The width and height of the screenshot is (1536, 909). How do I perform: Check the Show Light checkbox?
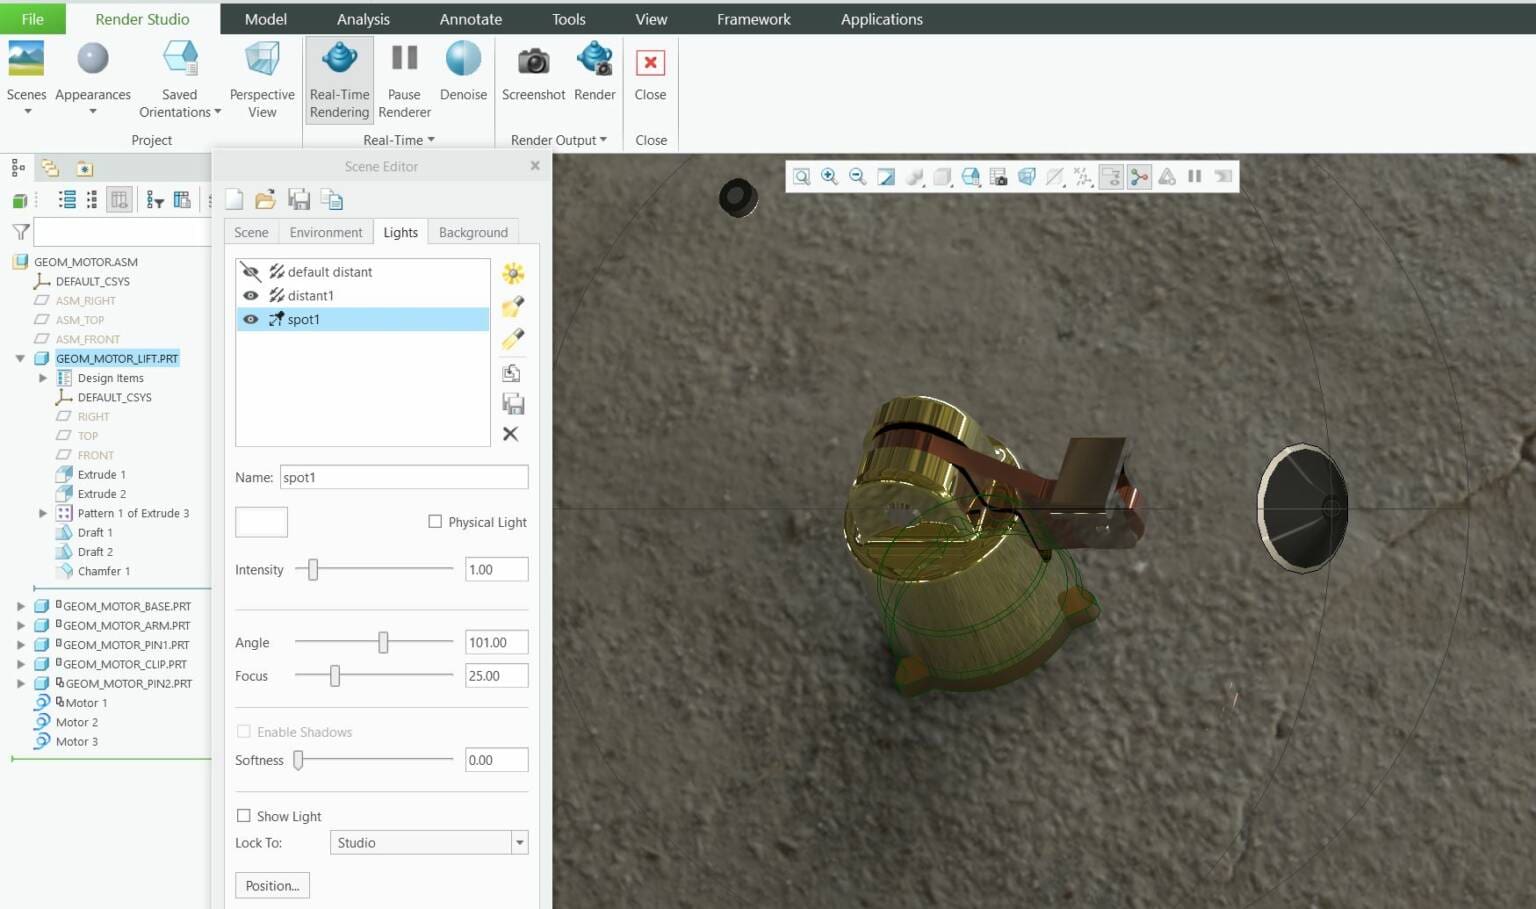tap(244, 816)
